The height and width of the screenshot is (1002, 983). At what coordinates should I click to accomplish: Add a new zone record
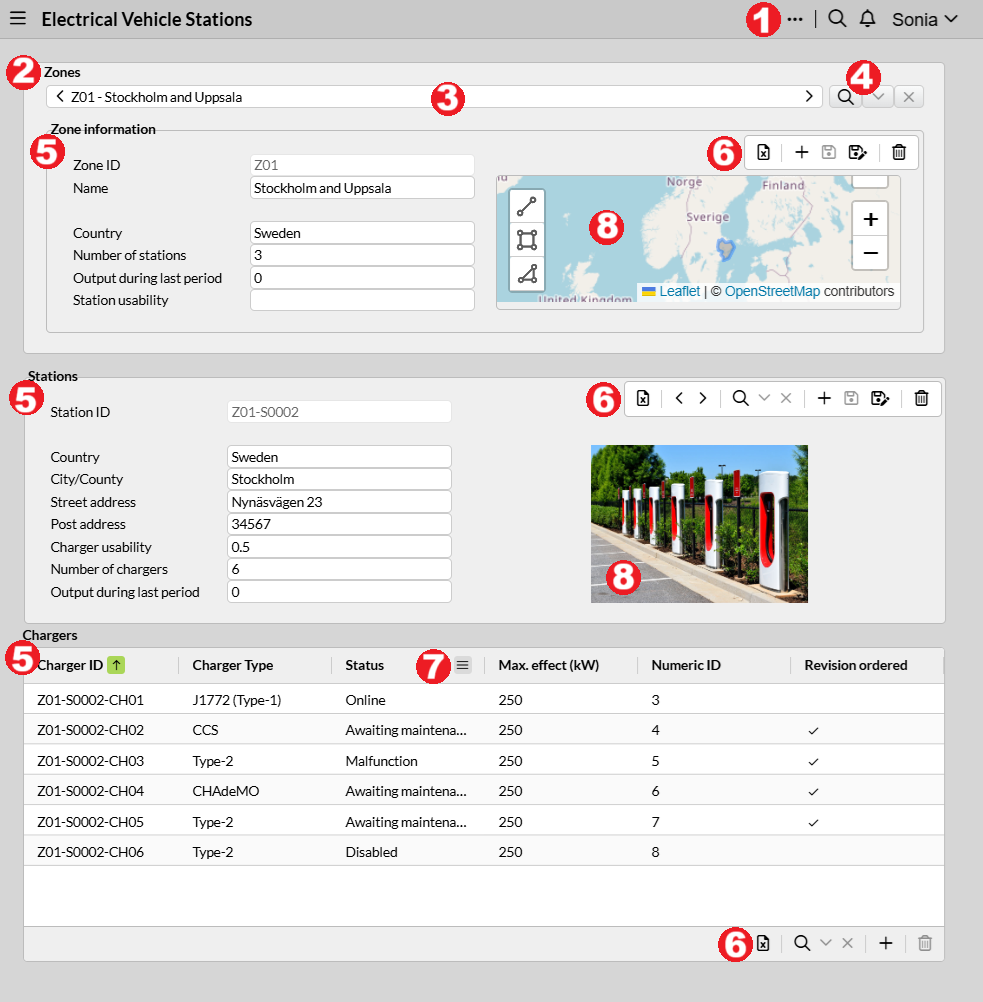pos(801,152)
